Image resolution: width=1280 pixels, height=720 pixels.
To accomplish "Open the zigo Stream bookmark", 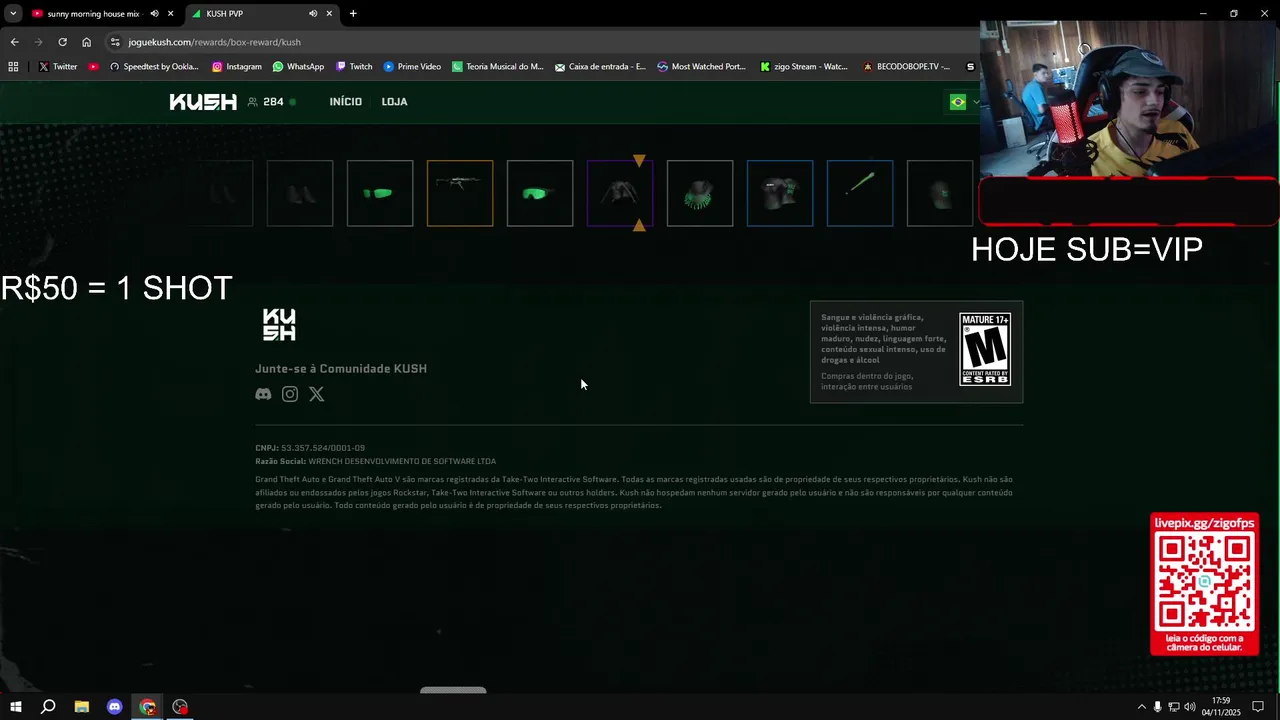I will [x=804, y=67].
